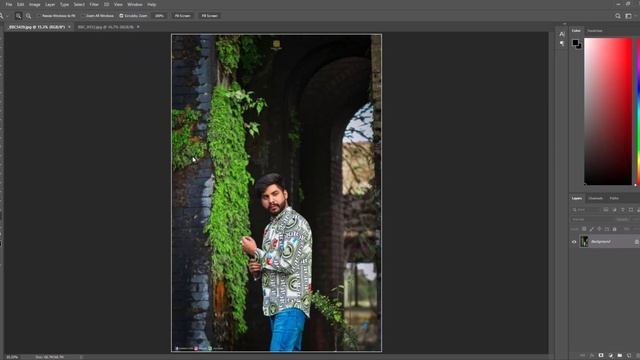Click the Background layer thumbnail
Screen dimensions: 640x360
click(x=584, y=242)
